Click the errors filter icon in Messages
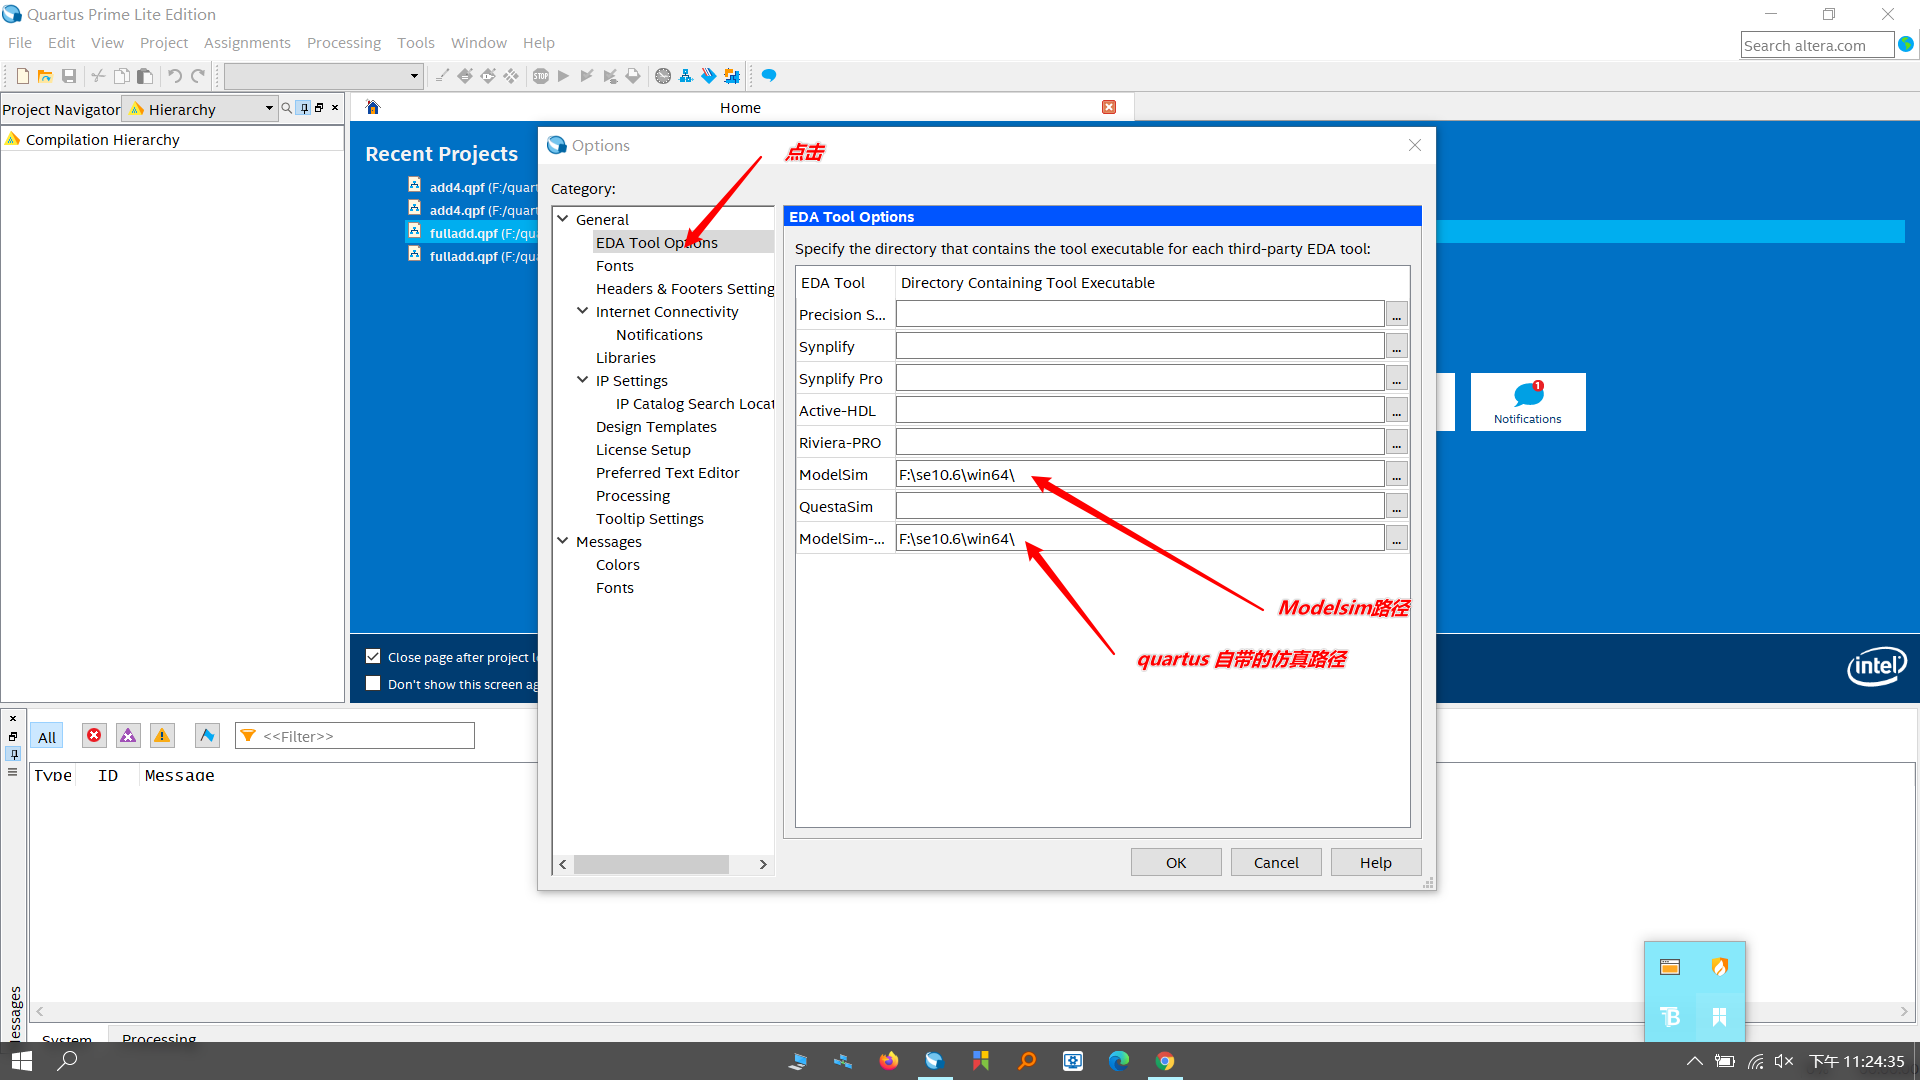The width and height of the screenshot is (1920, 1080). (x=94, y=736)
